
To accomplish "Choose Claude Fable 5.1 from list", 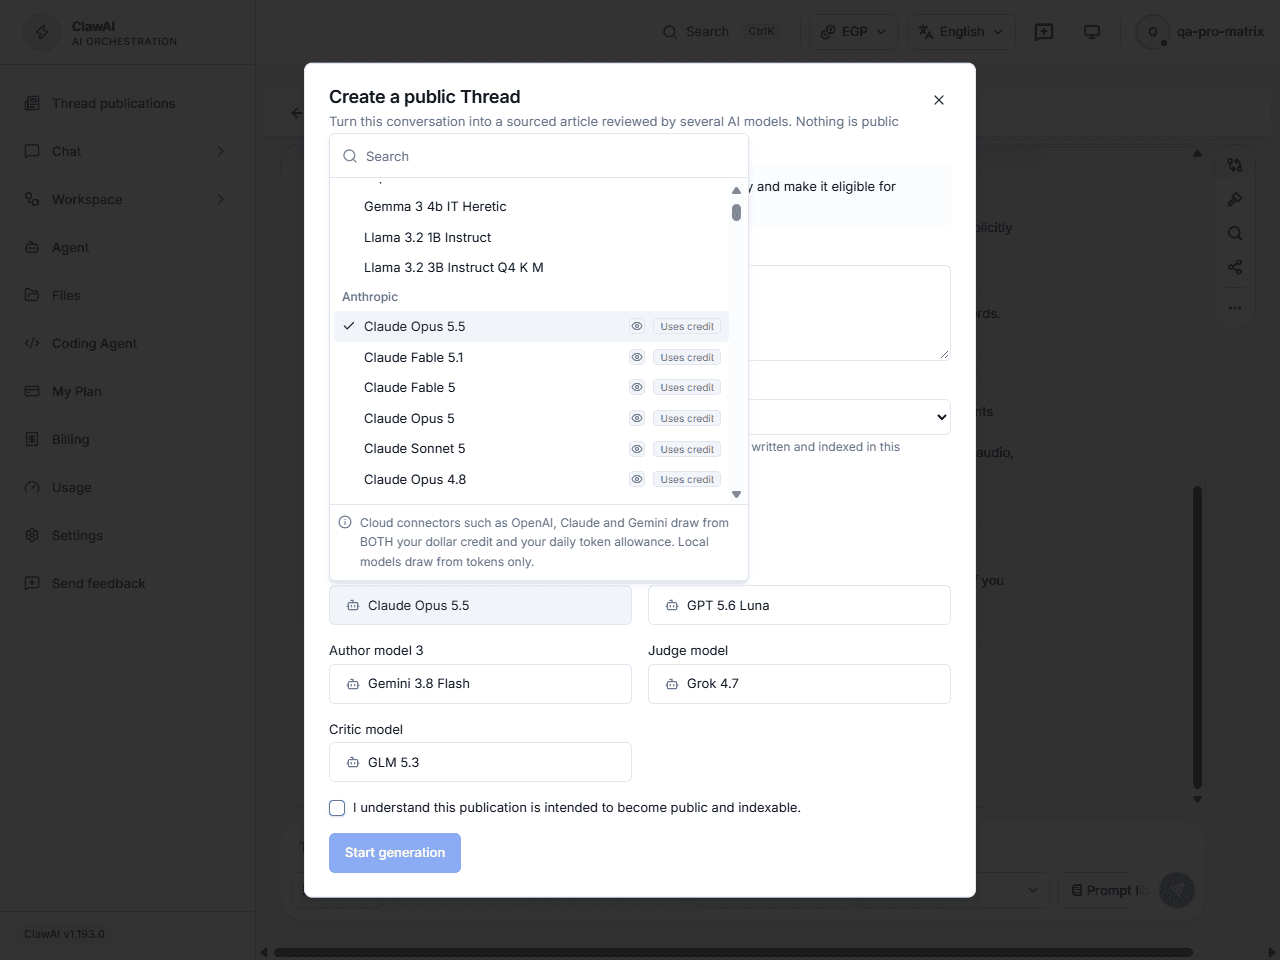I will 531,357.
